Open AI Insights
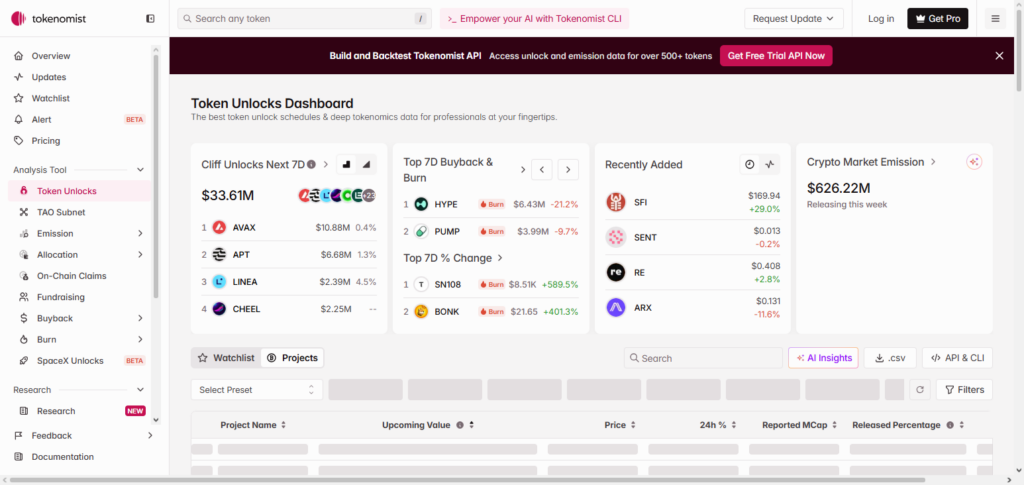Viewport: 1024px width, 485px height. click(824, 358)
